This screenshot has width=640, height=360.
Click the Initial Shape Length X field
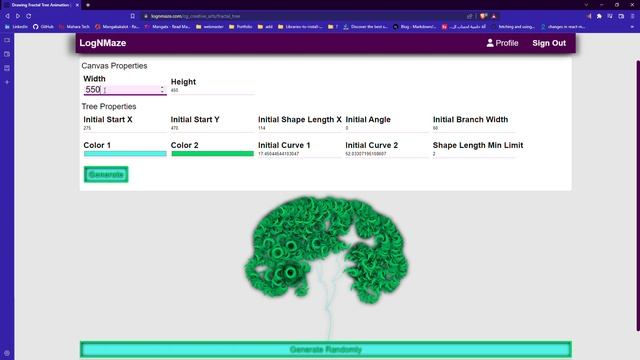(300, 128)
